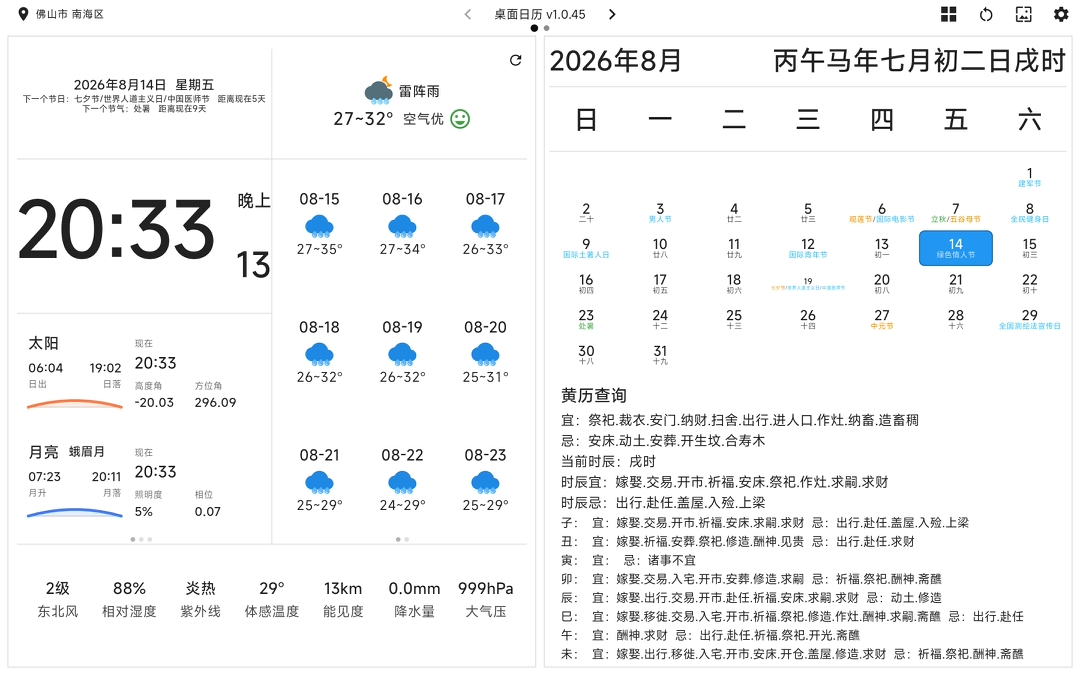Click the rain cloud icon for 08-23

485,482
